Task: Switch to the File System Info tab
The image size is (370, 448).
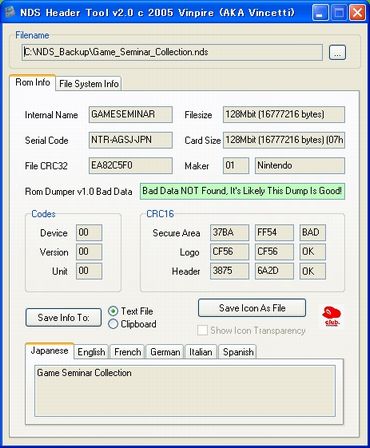Action: click(x=89, y=84)
